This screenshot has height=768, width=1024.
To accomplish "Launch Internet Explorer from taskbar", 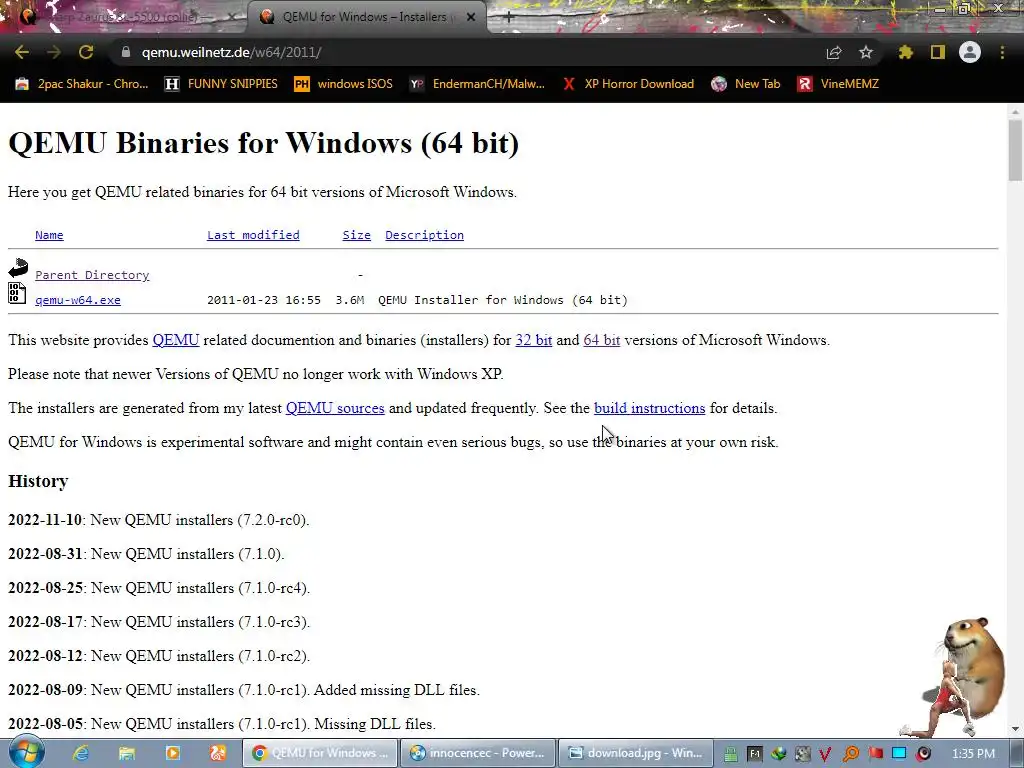I will point(80,753).
